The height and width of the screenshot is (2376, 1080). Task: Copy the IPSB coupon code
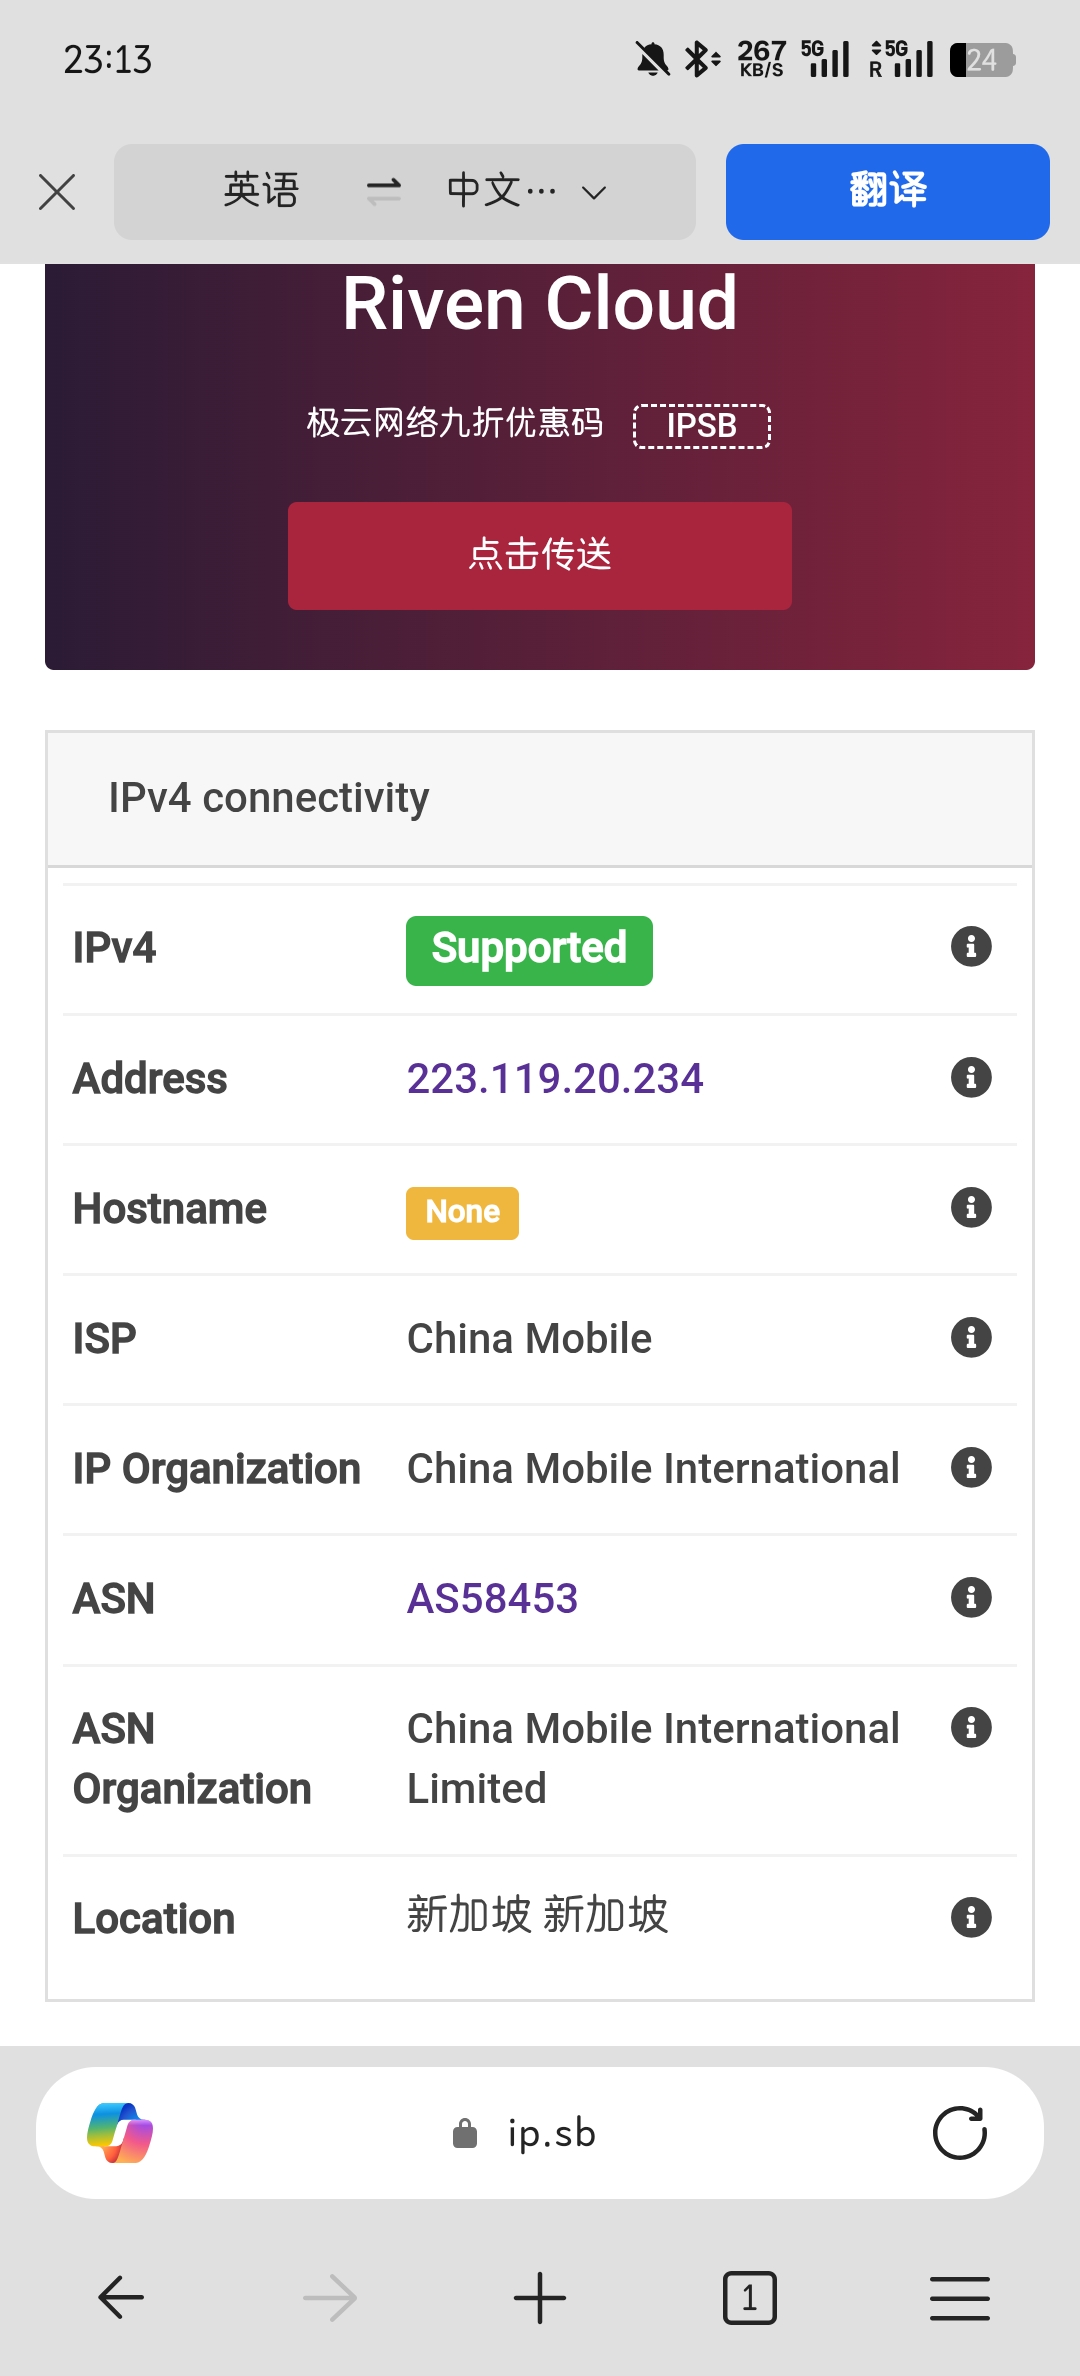pyautogui.click(x=701, y=426)
